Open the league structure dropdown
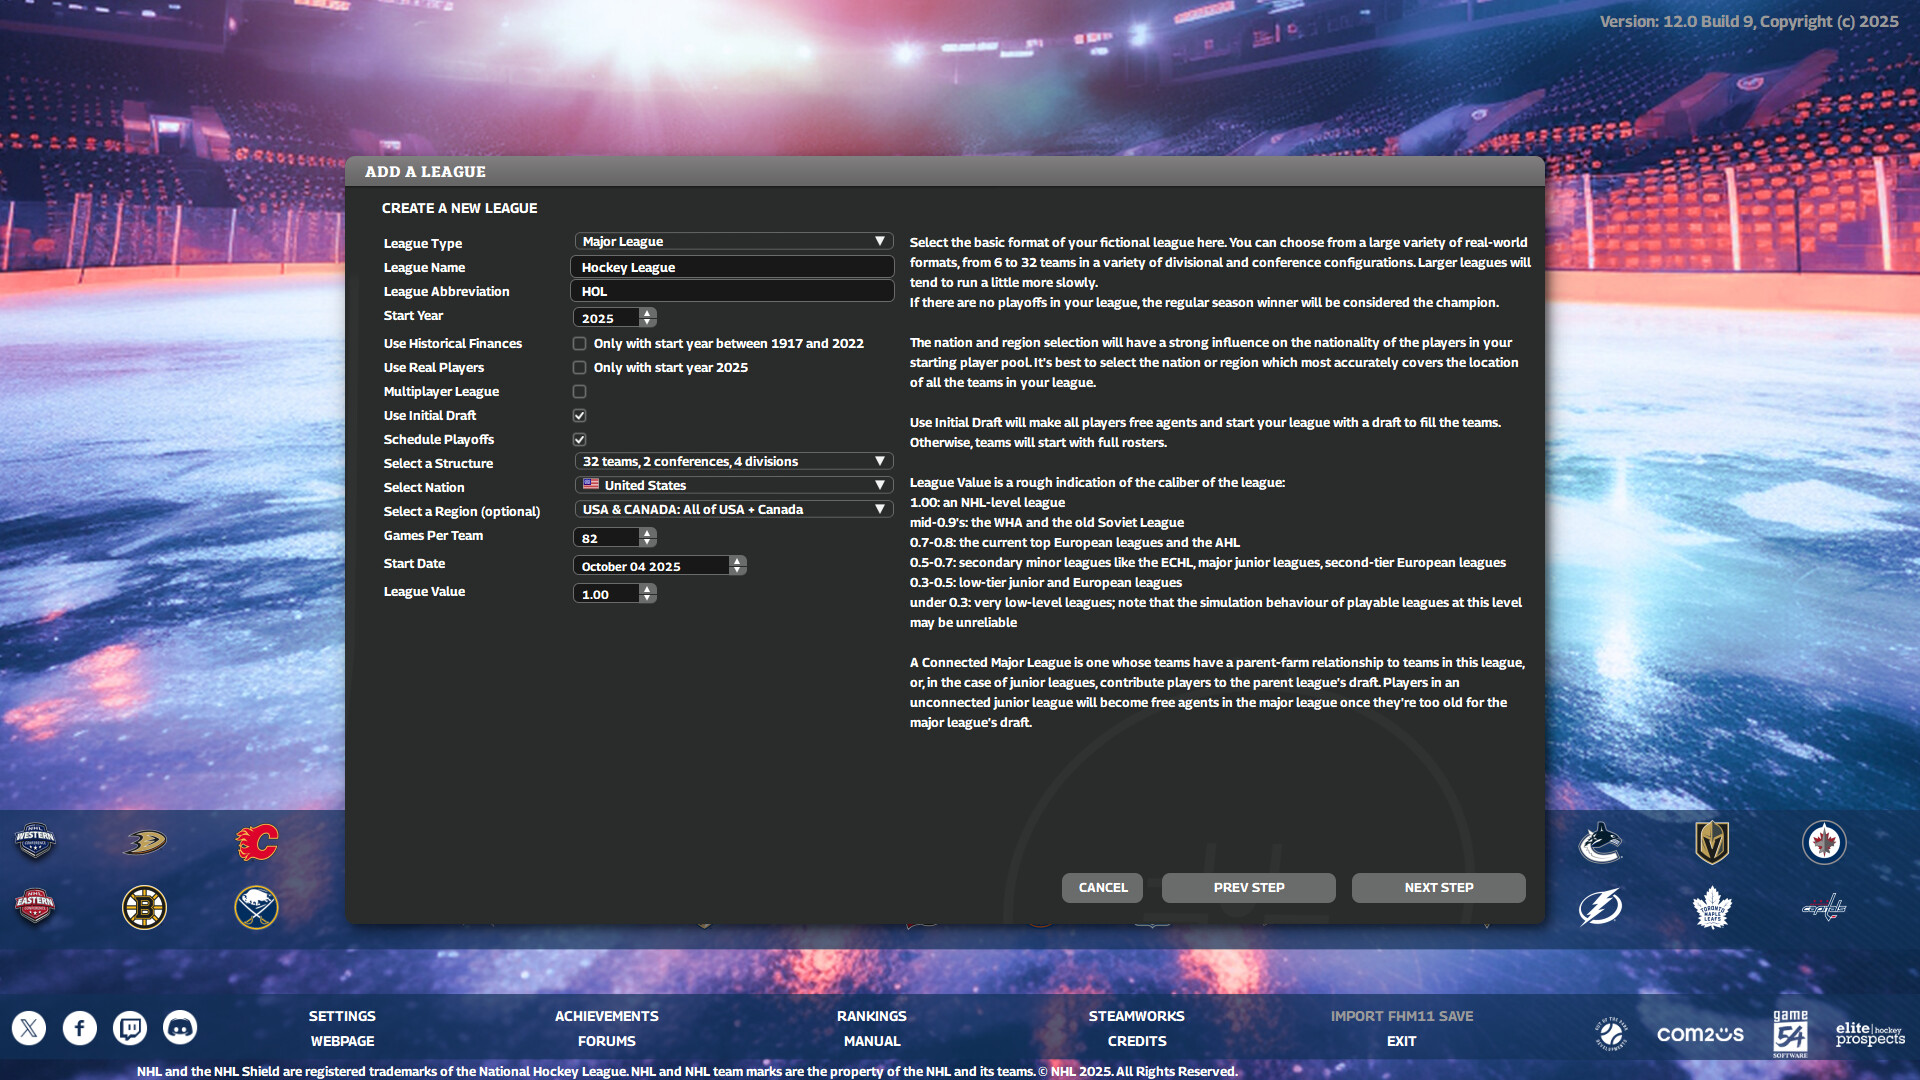Image resolution: width=1920 pixels, height=1080 pixels. [x=733, y=461]
